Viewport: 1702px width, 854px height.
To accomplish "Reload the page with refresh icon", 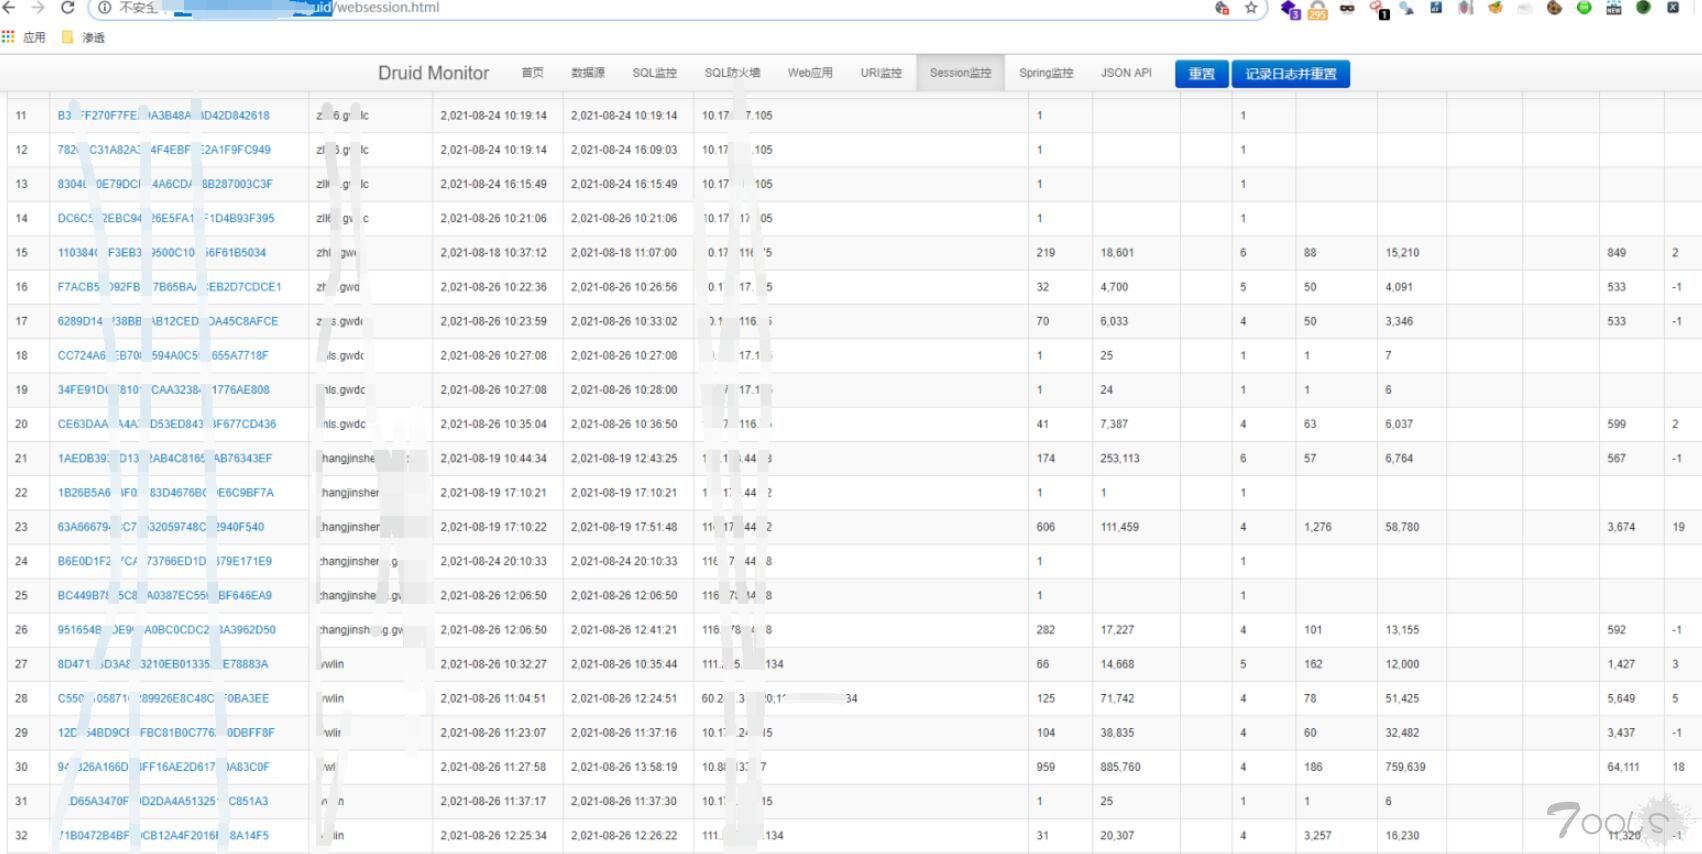I will 67,7.
